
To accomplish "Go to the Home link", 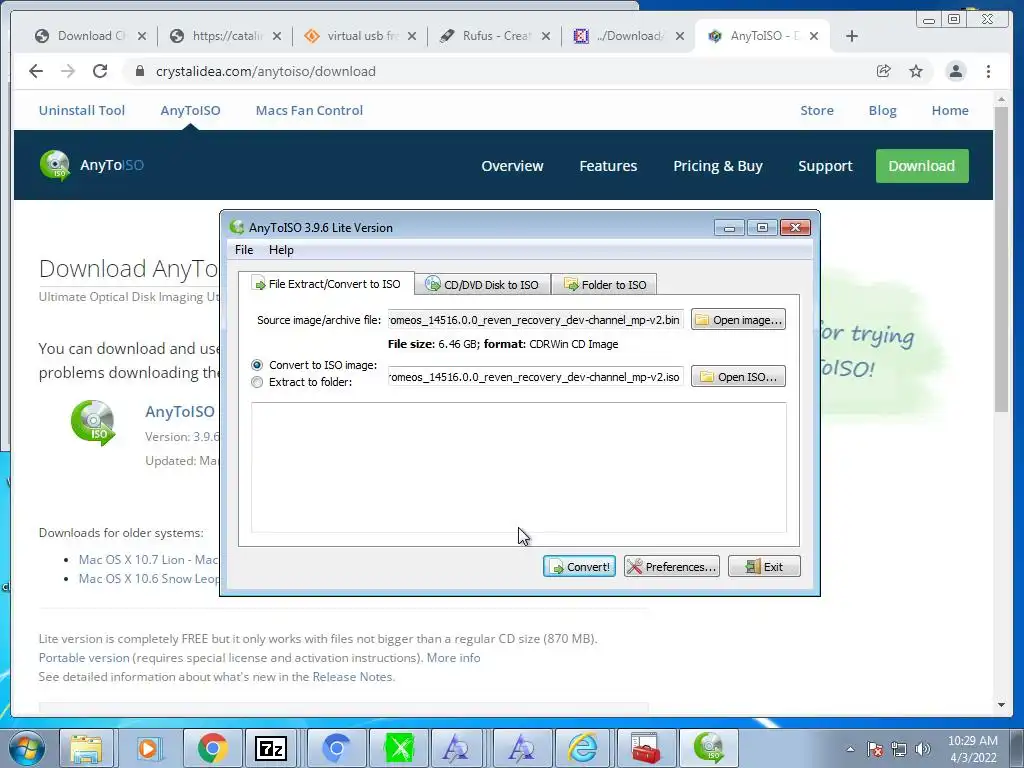I will coord(950,110).
